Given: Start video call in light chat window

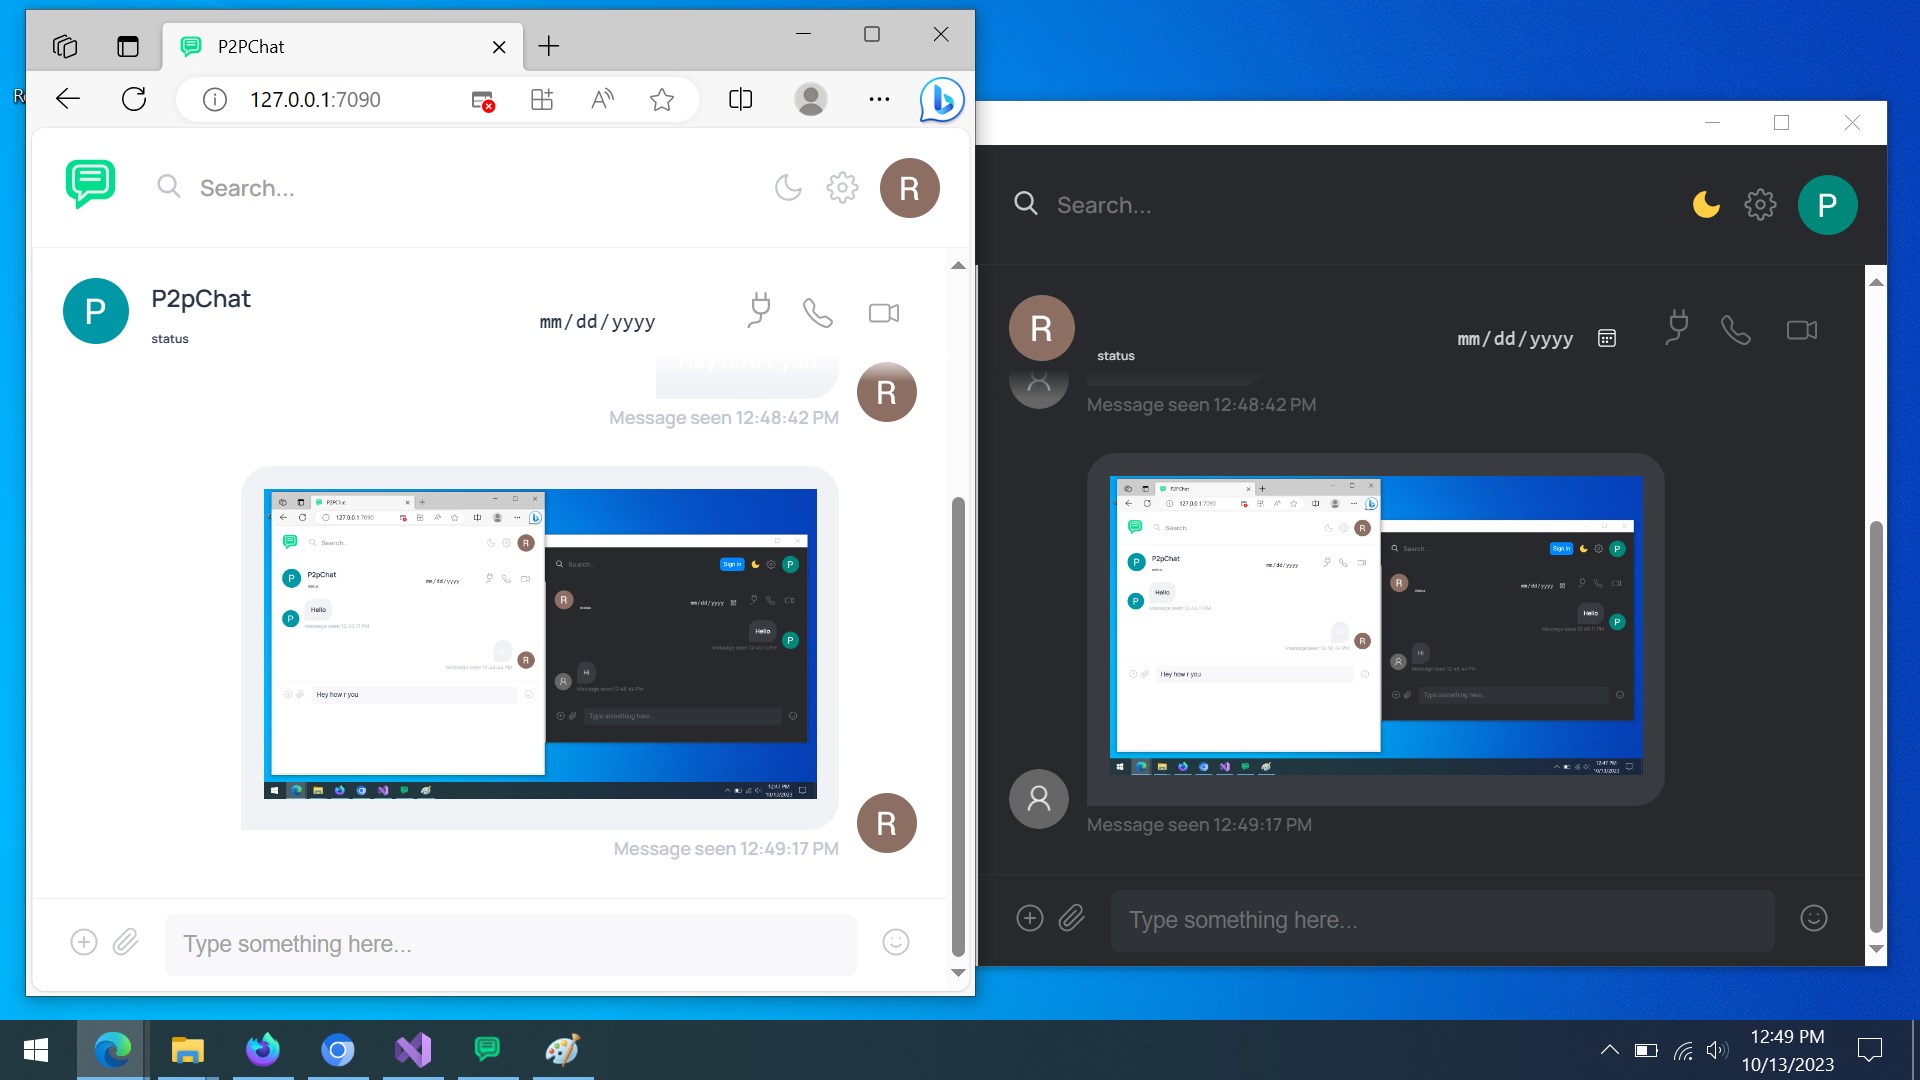Looking at the screenshot, I should (883, 313).
